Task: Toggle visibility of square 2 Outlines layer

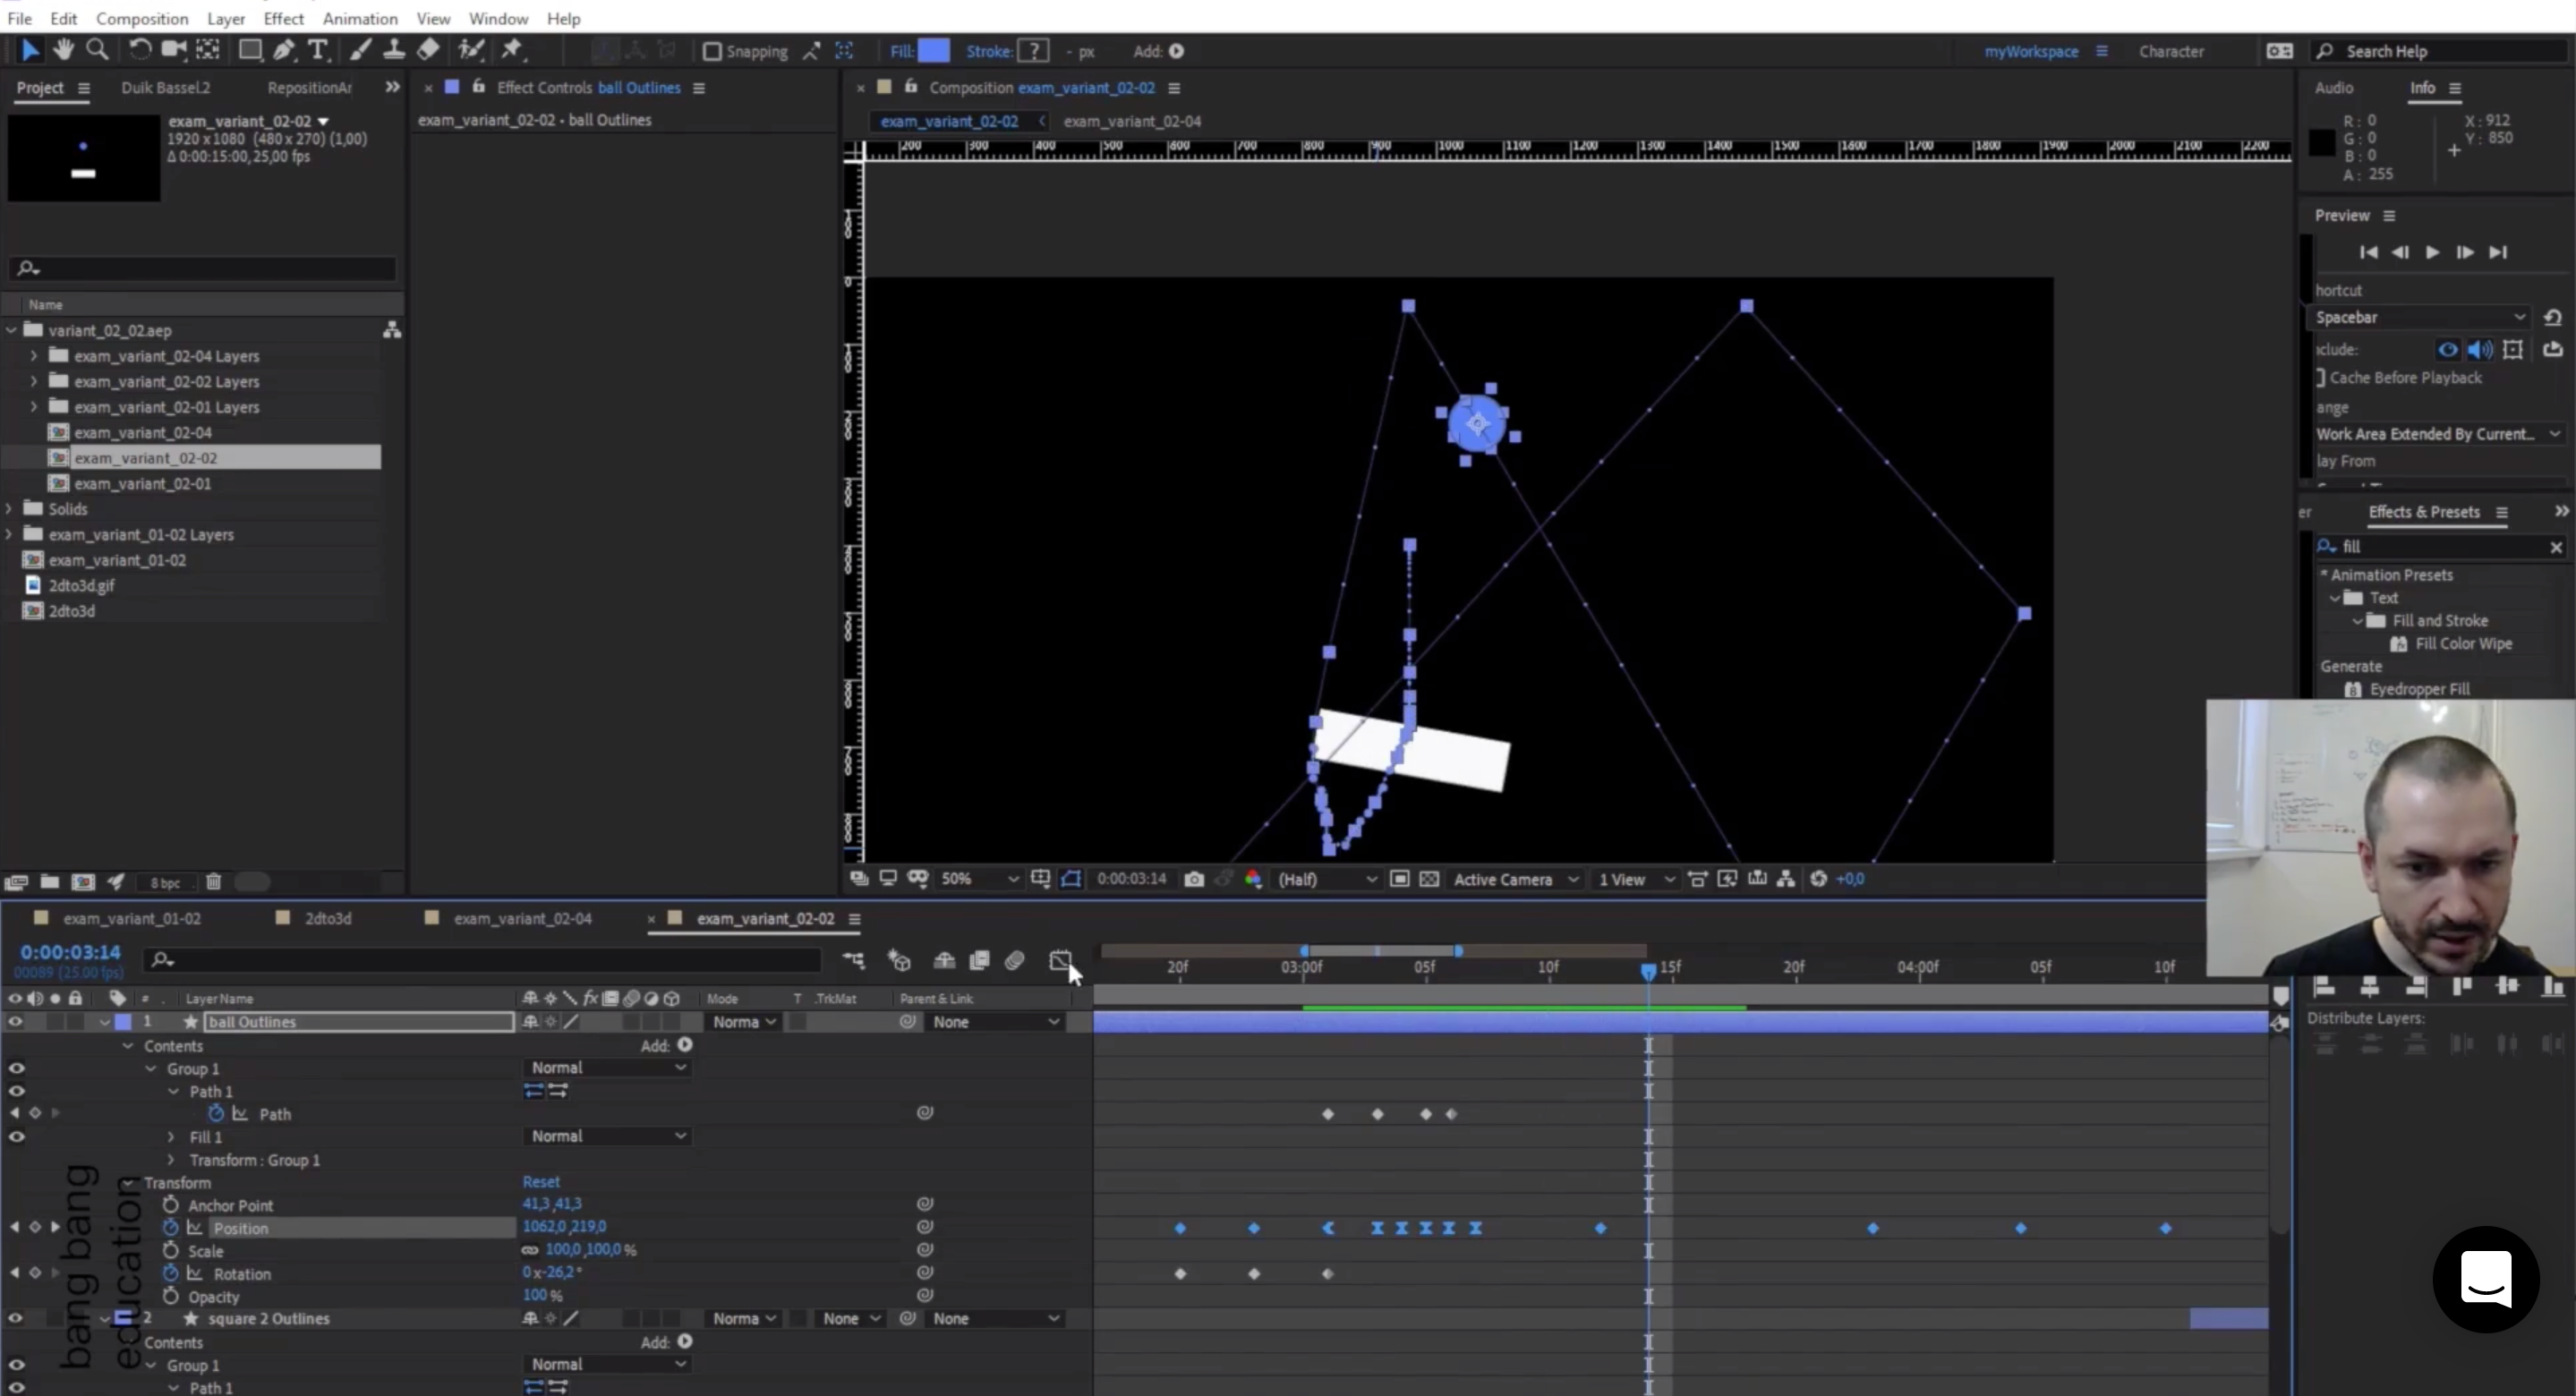Action: click(x=13, y=1317)
